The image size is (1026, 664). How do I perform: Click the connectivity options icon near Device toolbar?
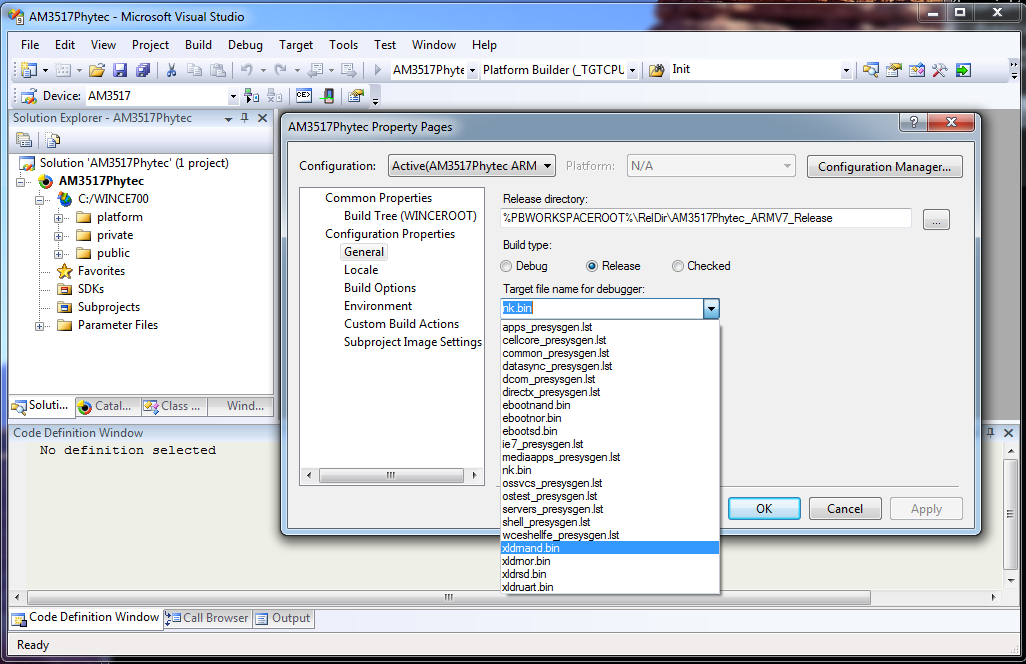tap(356, 96)
